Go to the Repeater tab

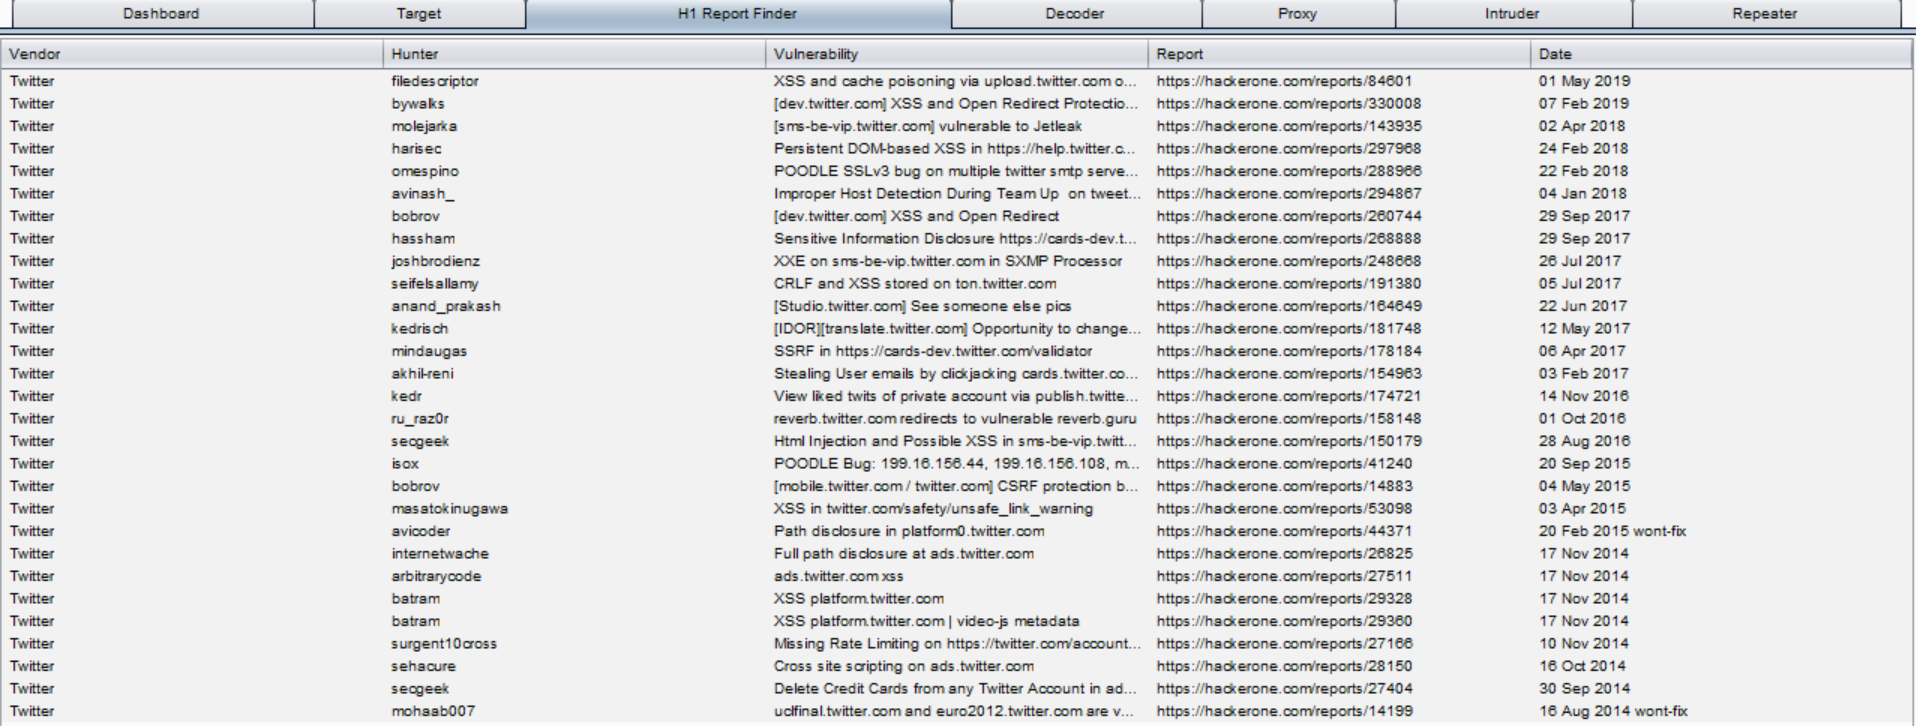pyautogui.click(x=1765, y=14)
